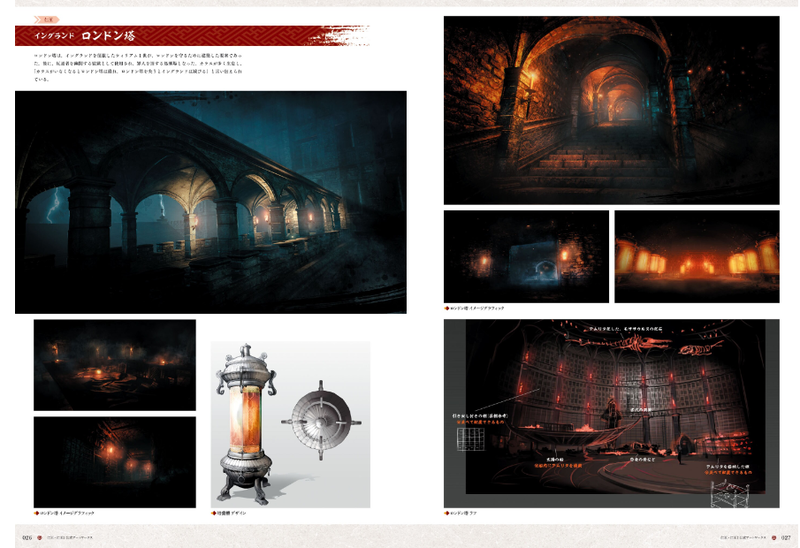This screenshot has width=800, height=548.
Task: Click the 培養槽 デザイン caption
Action: [231, 513]
